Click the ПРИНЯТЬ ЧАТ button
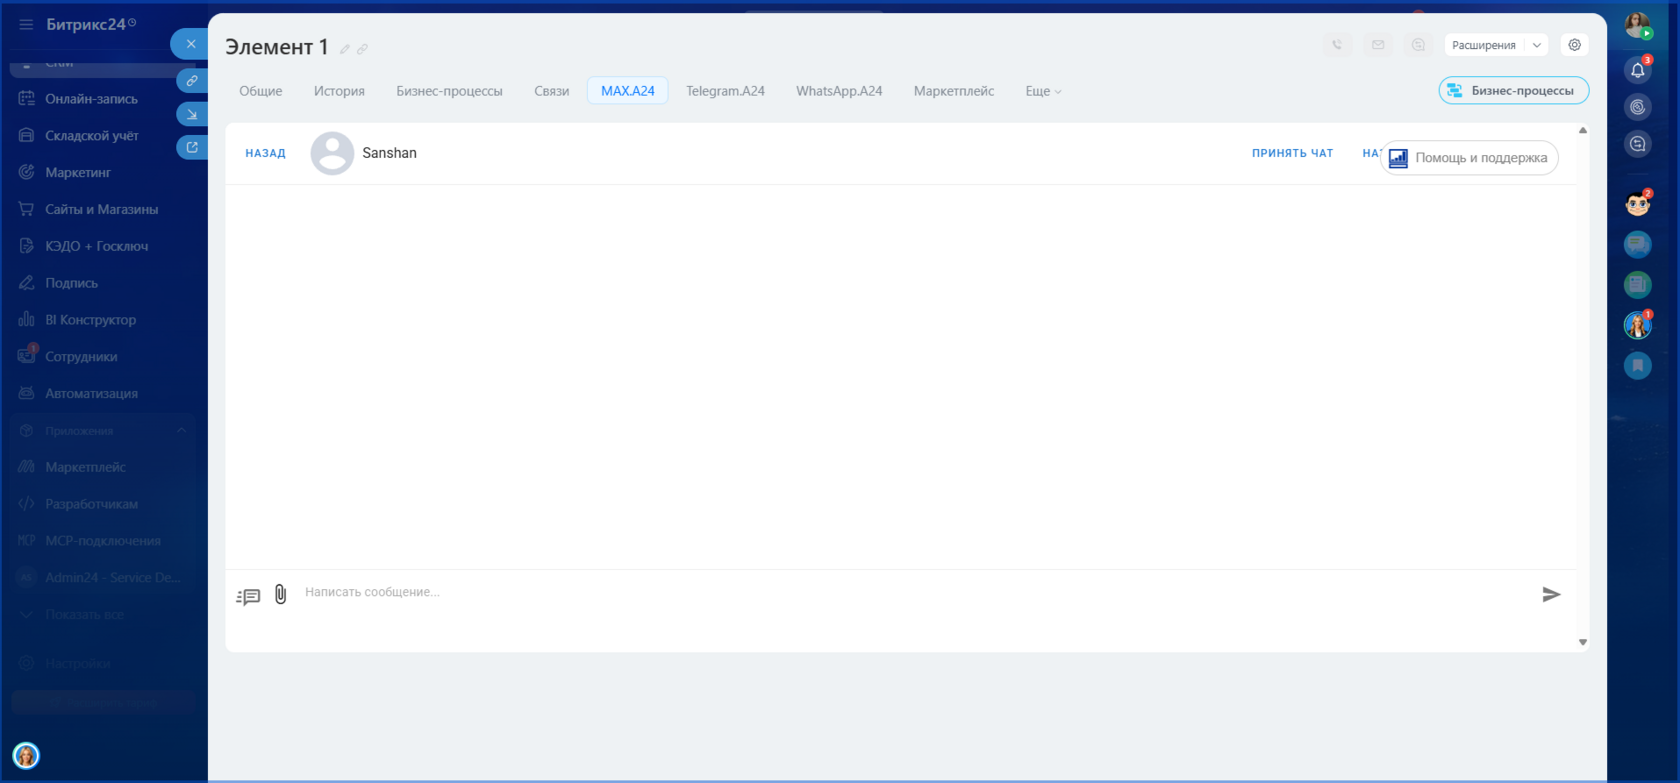This screenshot has width=1680, height=783. [x=1292, y=153]
